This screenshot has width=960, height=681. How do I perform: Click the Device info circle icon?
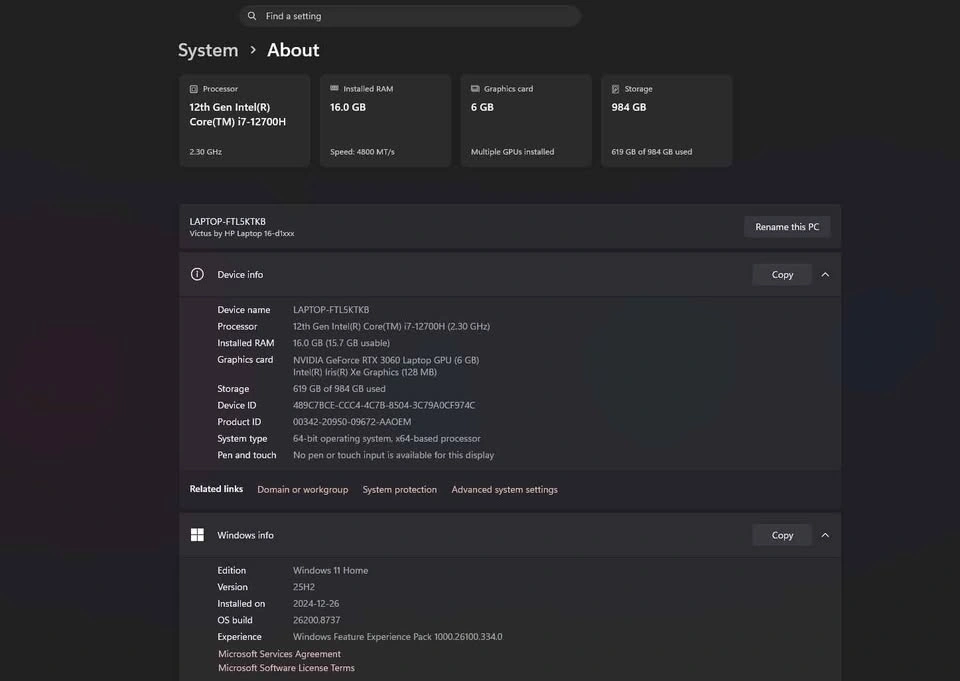pos(197,274)
